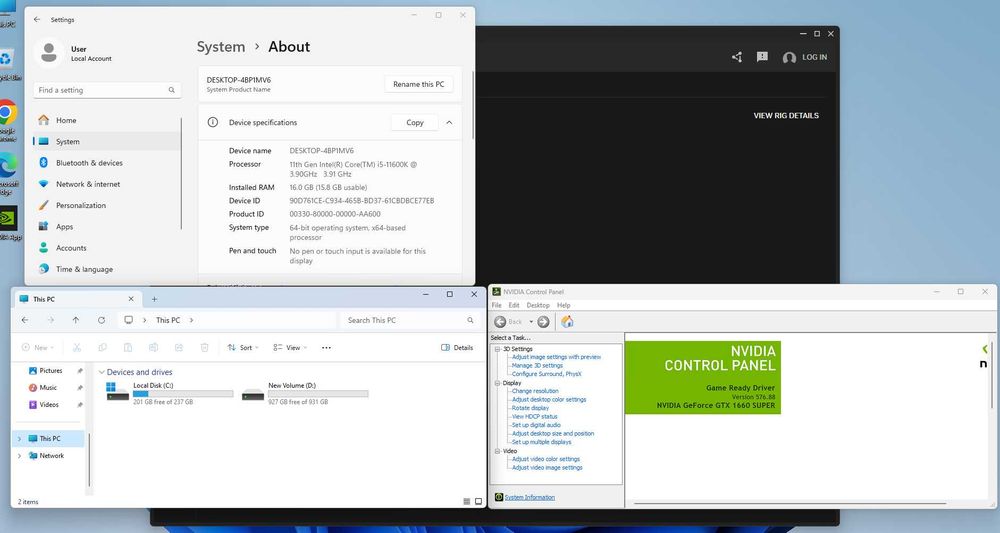The width and height of the screenshot is (1000, 533).
Task: Add a new tab in File Explorer
Action: pos(154,299)
